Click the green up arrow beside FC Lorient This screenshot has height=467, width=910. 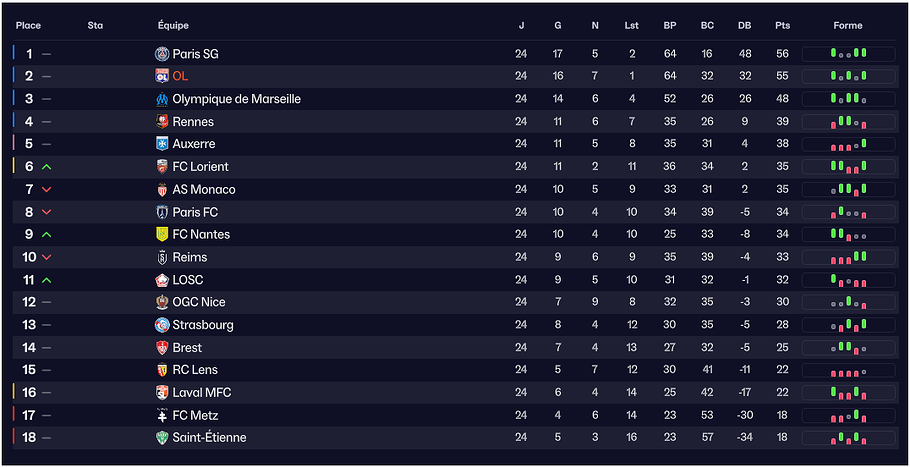(x=47, y=167)
